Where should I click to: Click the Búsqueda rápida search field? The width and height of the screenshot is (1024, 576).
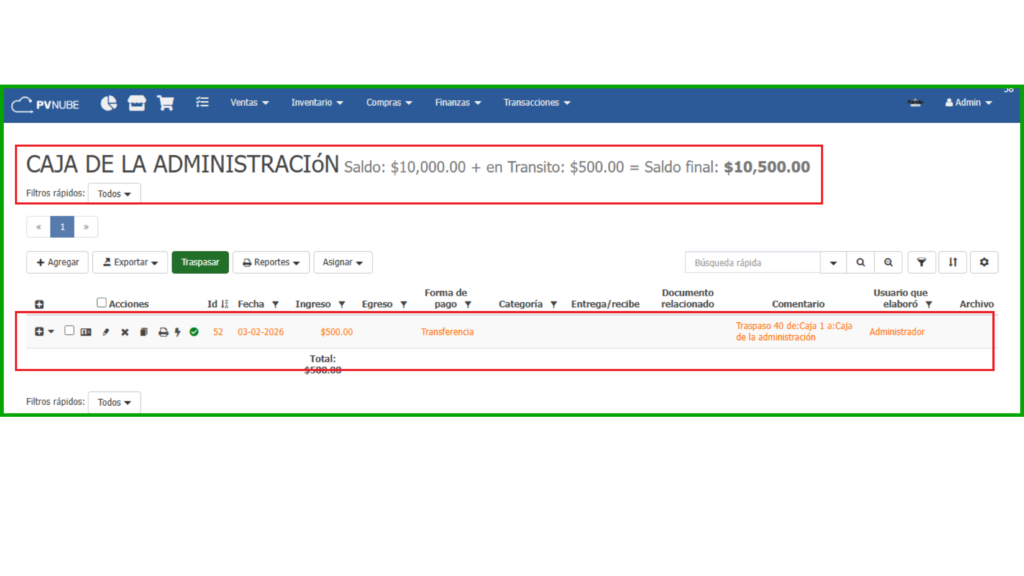752,262
